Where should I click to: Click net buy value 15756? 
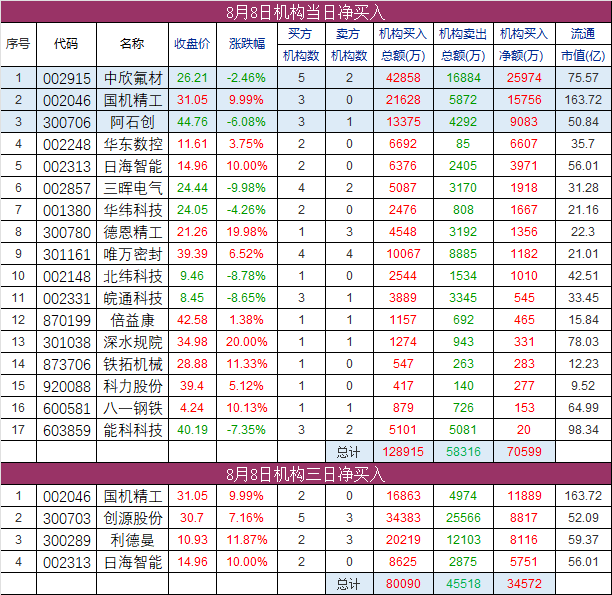524,100
